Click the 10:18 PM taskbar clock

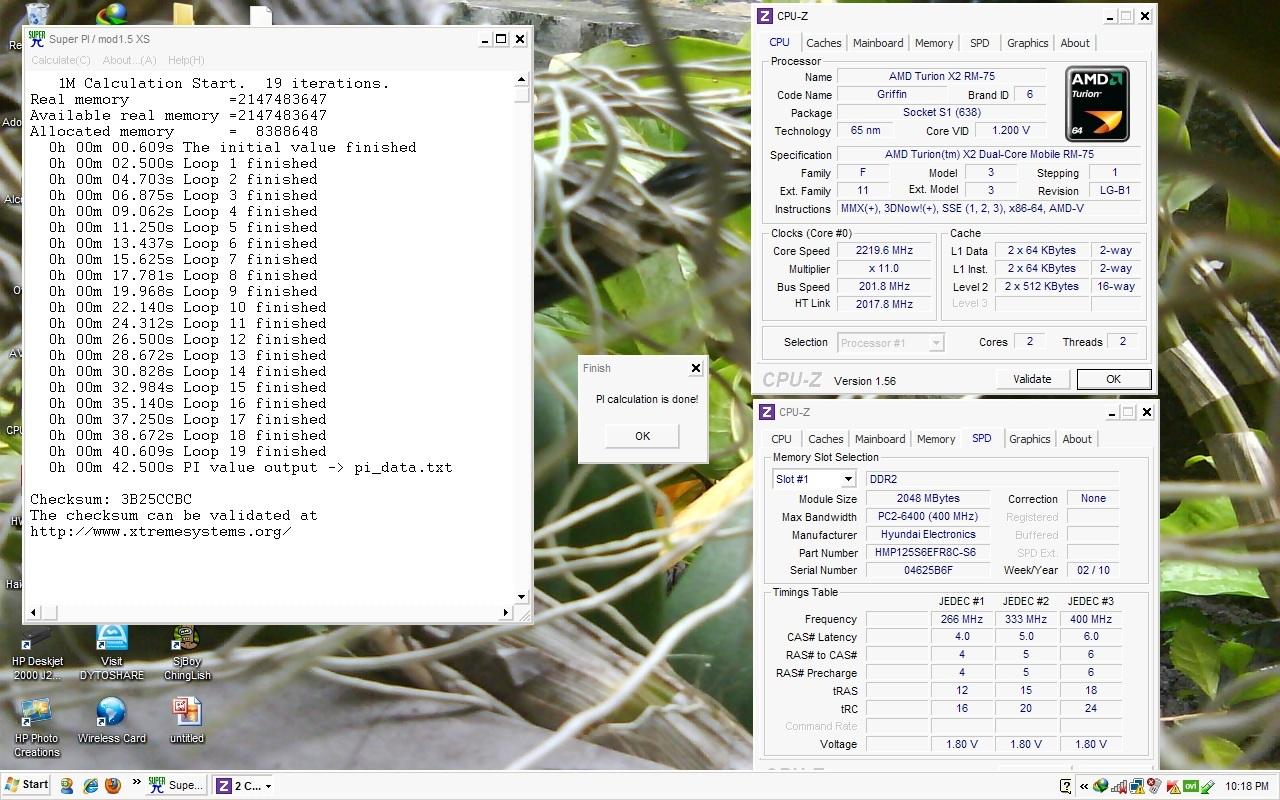point(1246,786)
